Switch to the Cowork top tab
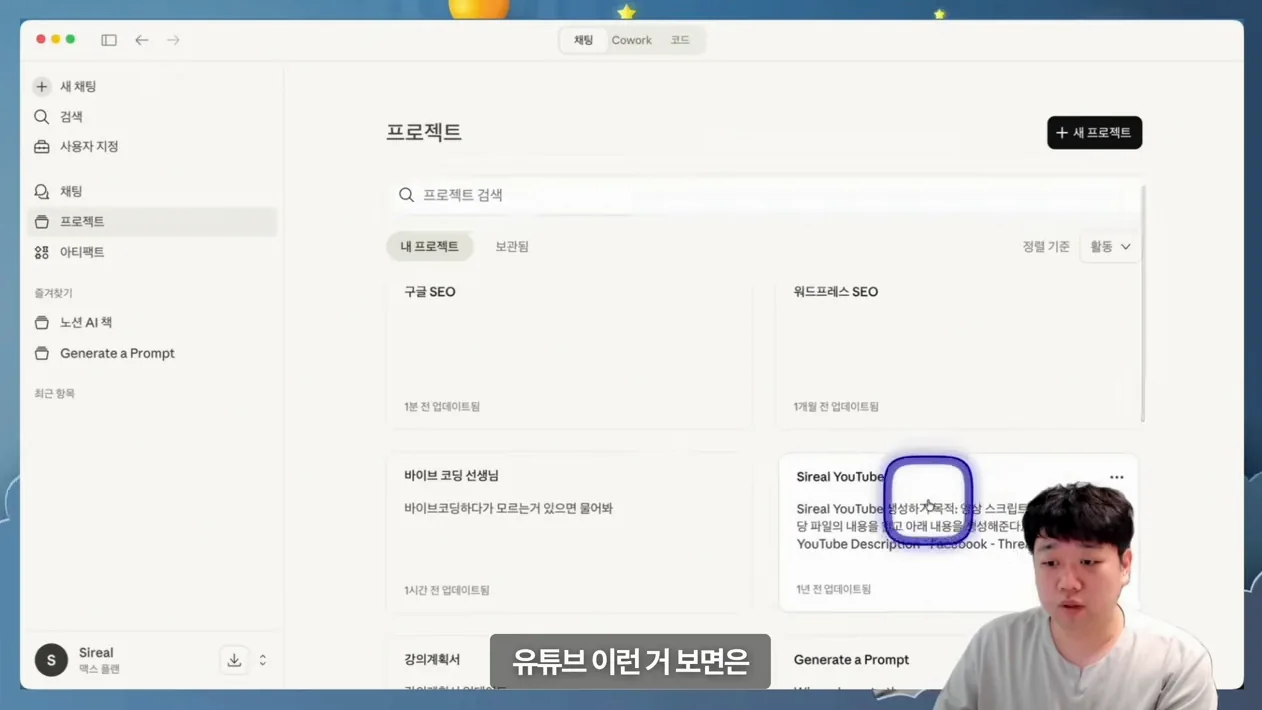This screenshot has height=710, width=1262. pos(632,40)
